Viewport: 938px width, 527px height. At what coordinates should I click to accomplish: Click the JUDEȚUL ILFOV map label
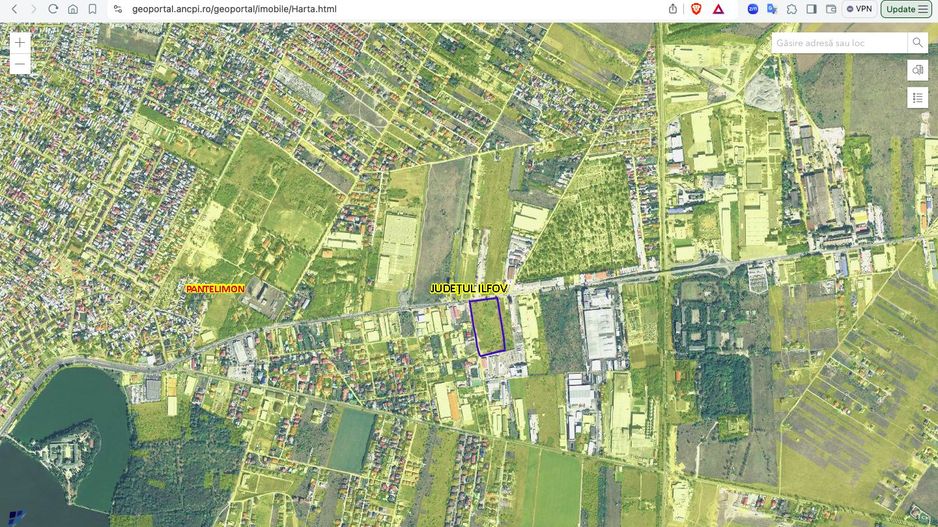469,288
